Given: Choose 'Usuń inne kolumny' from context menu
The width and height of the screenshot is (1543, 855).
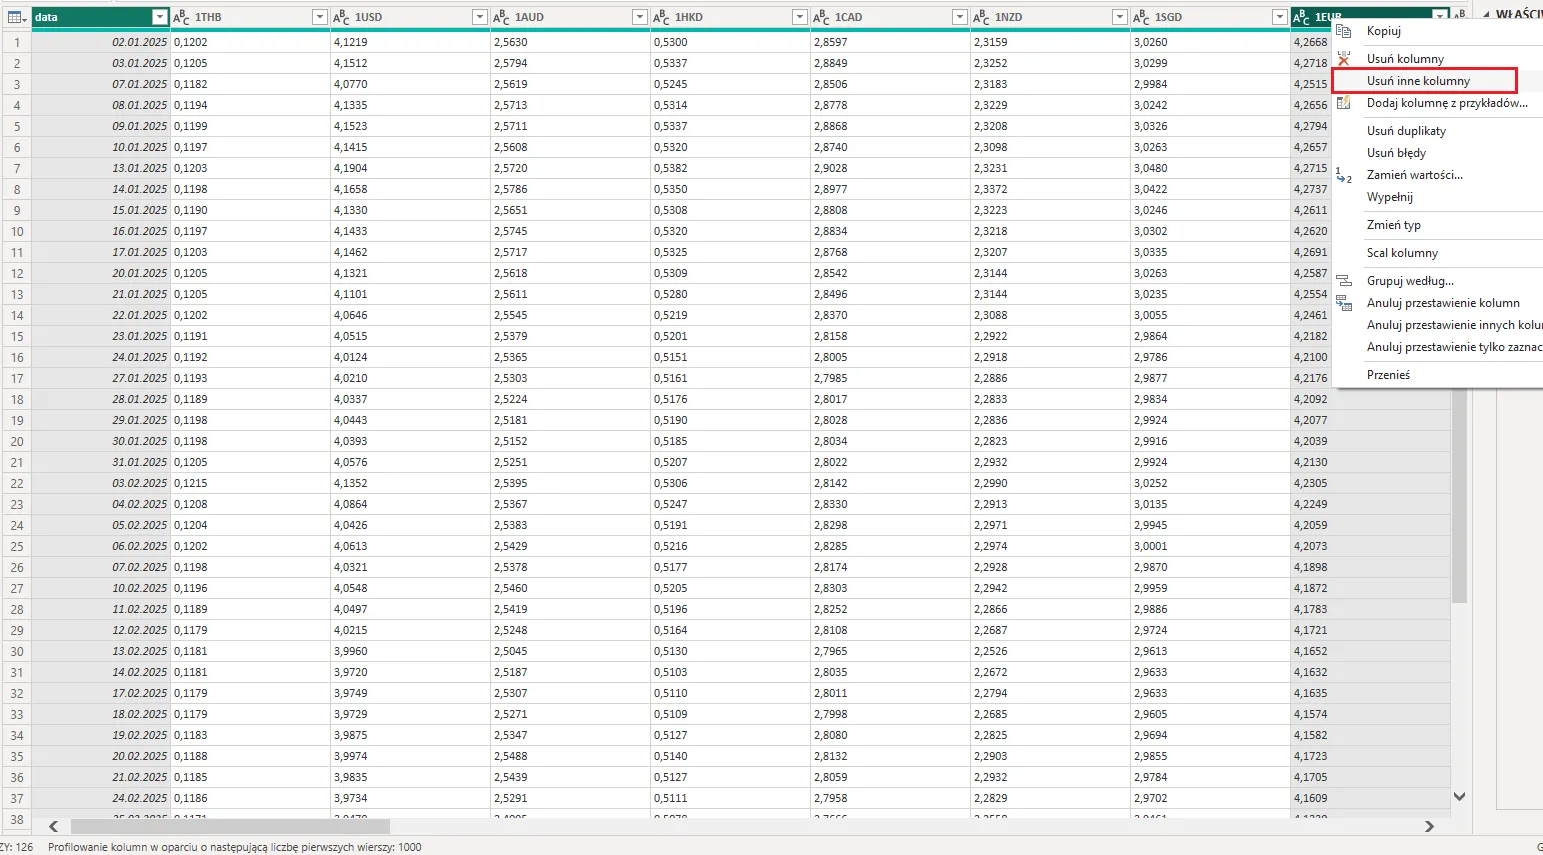Looking at the screenshot, I should (1418, 81).
